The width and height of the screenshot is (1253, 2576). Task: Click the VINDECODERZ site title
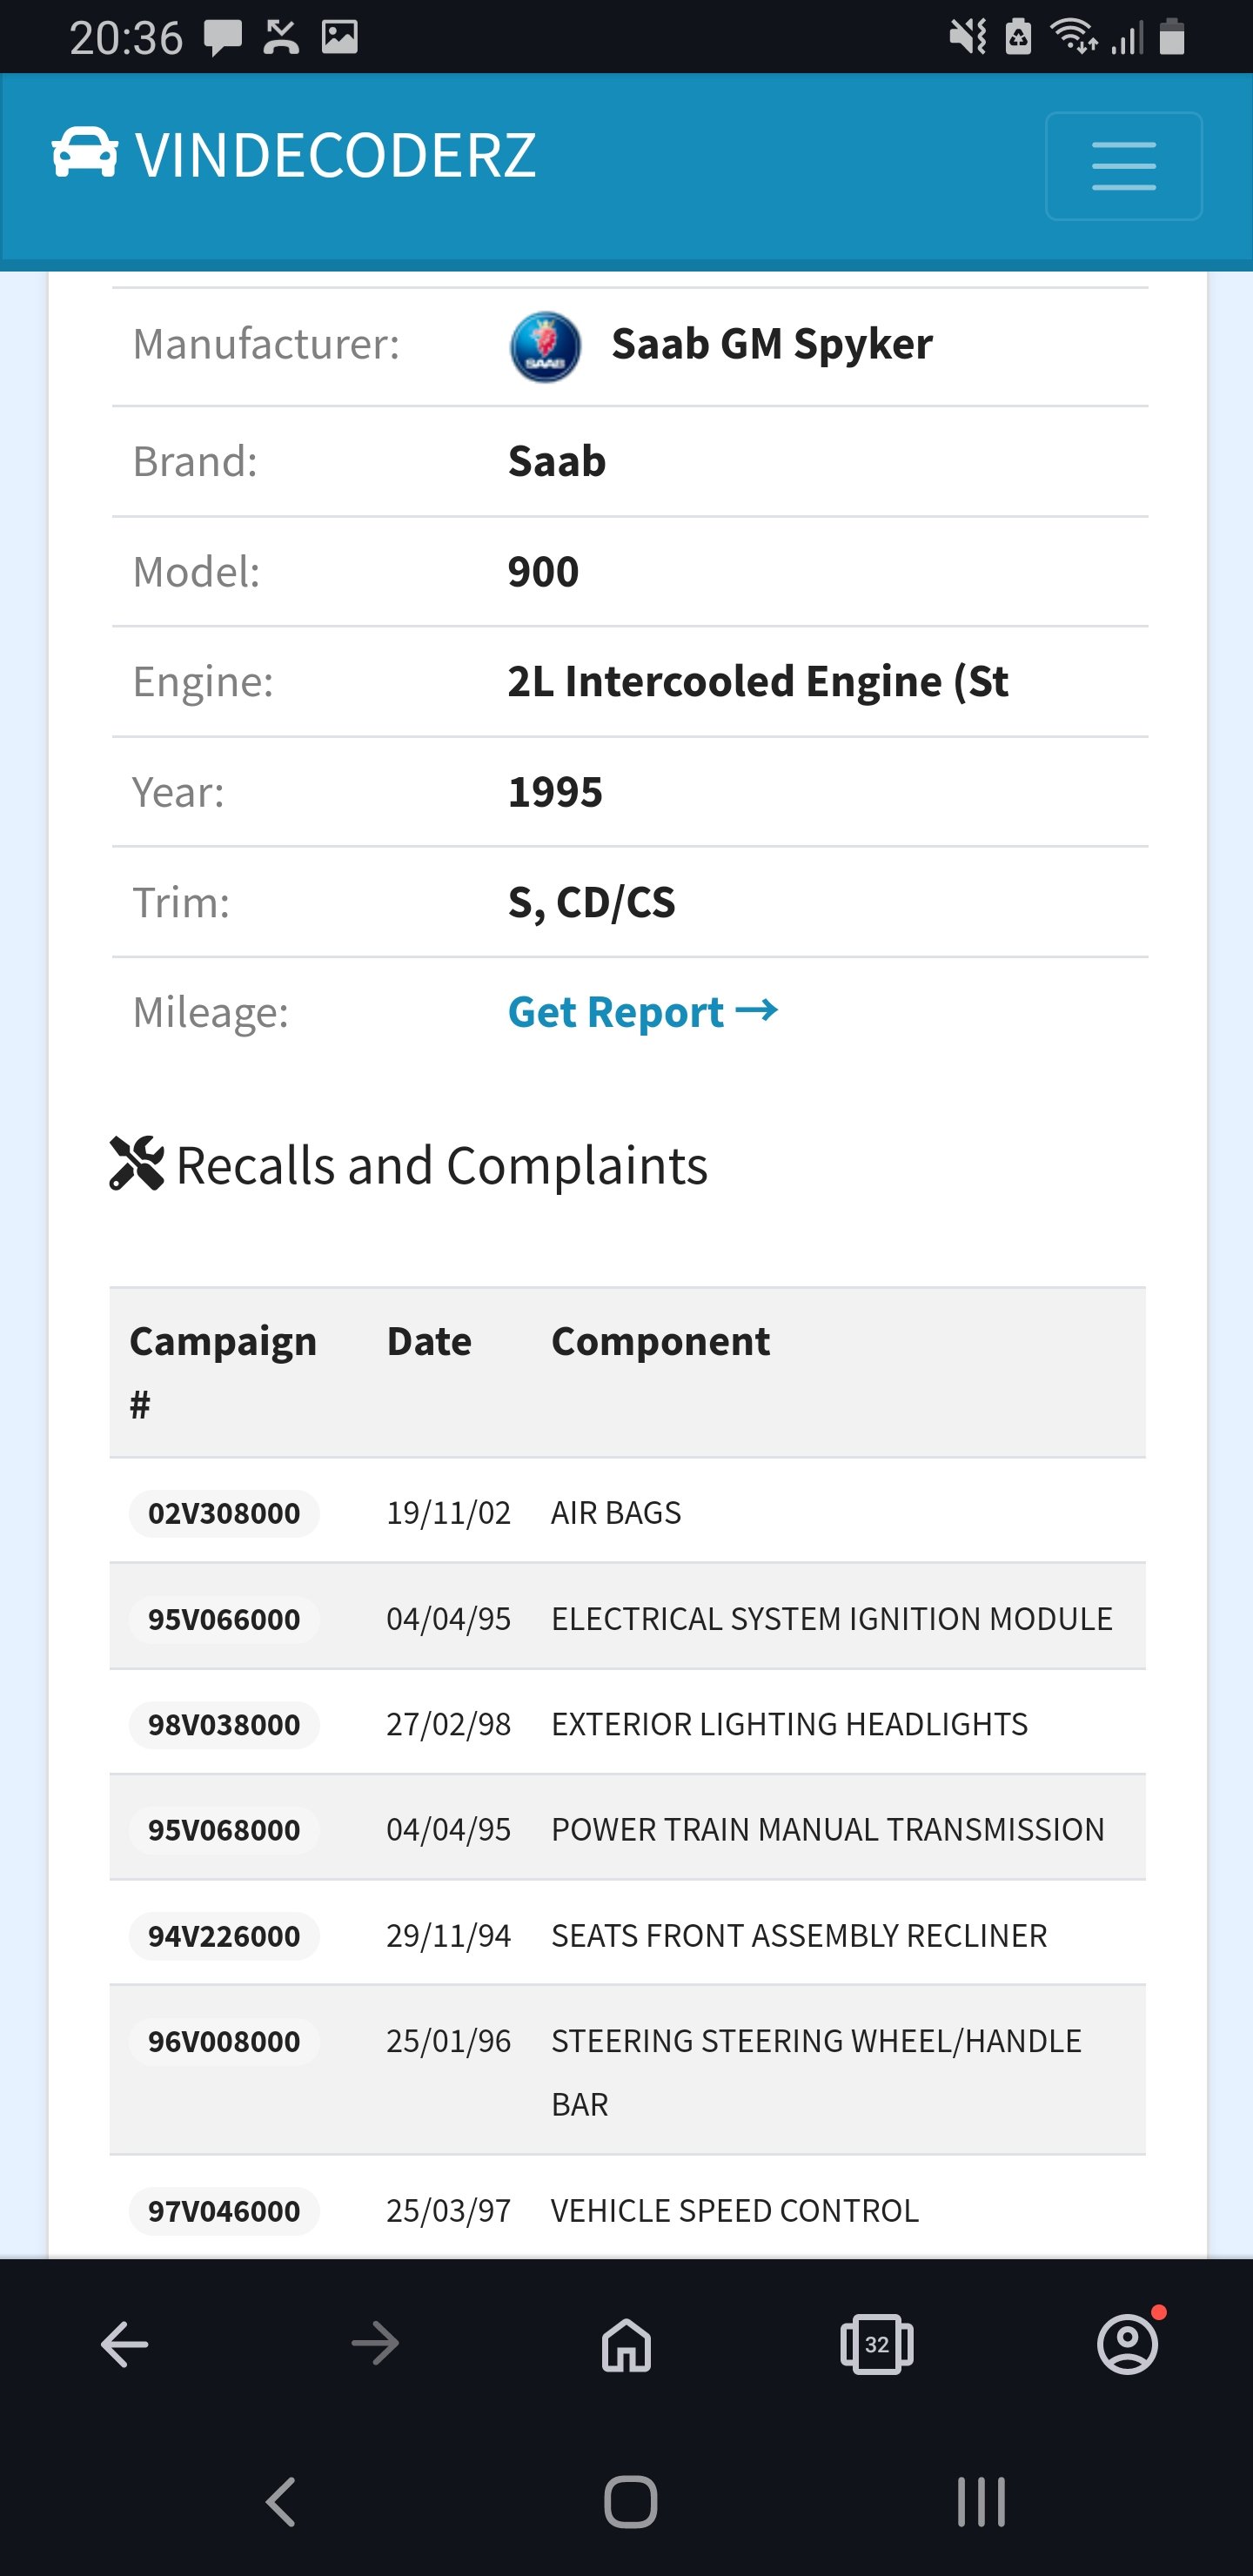336,155
